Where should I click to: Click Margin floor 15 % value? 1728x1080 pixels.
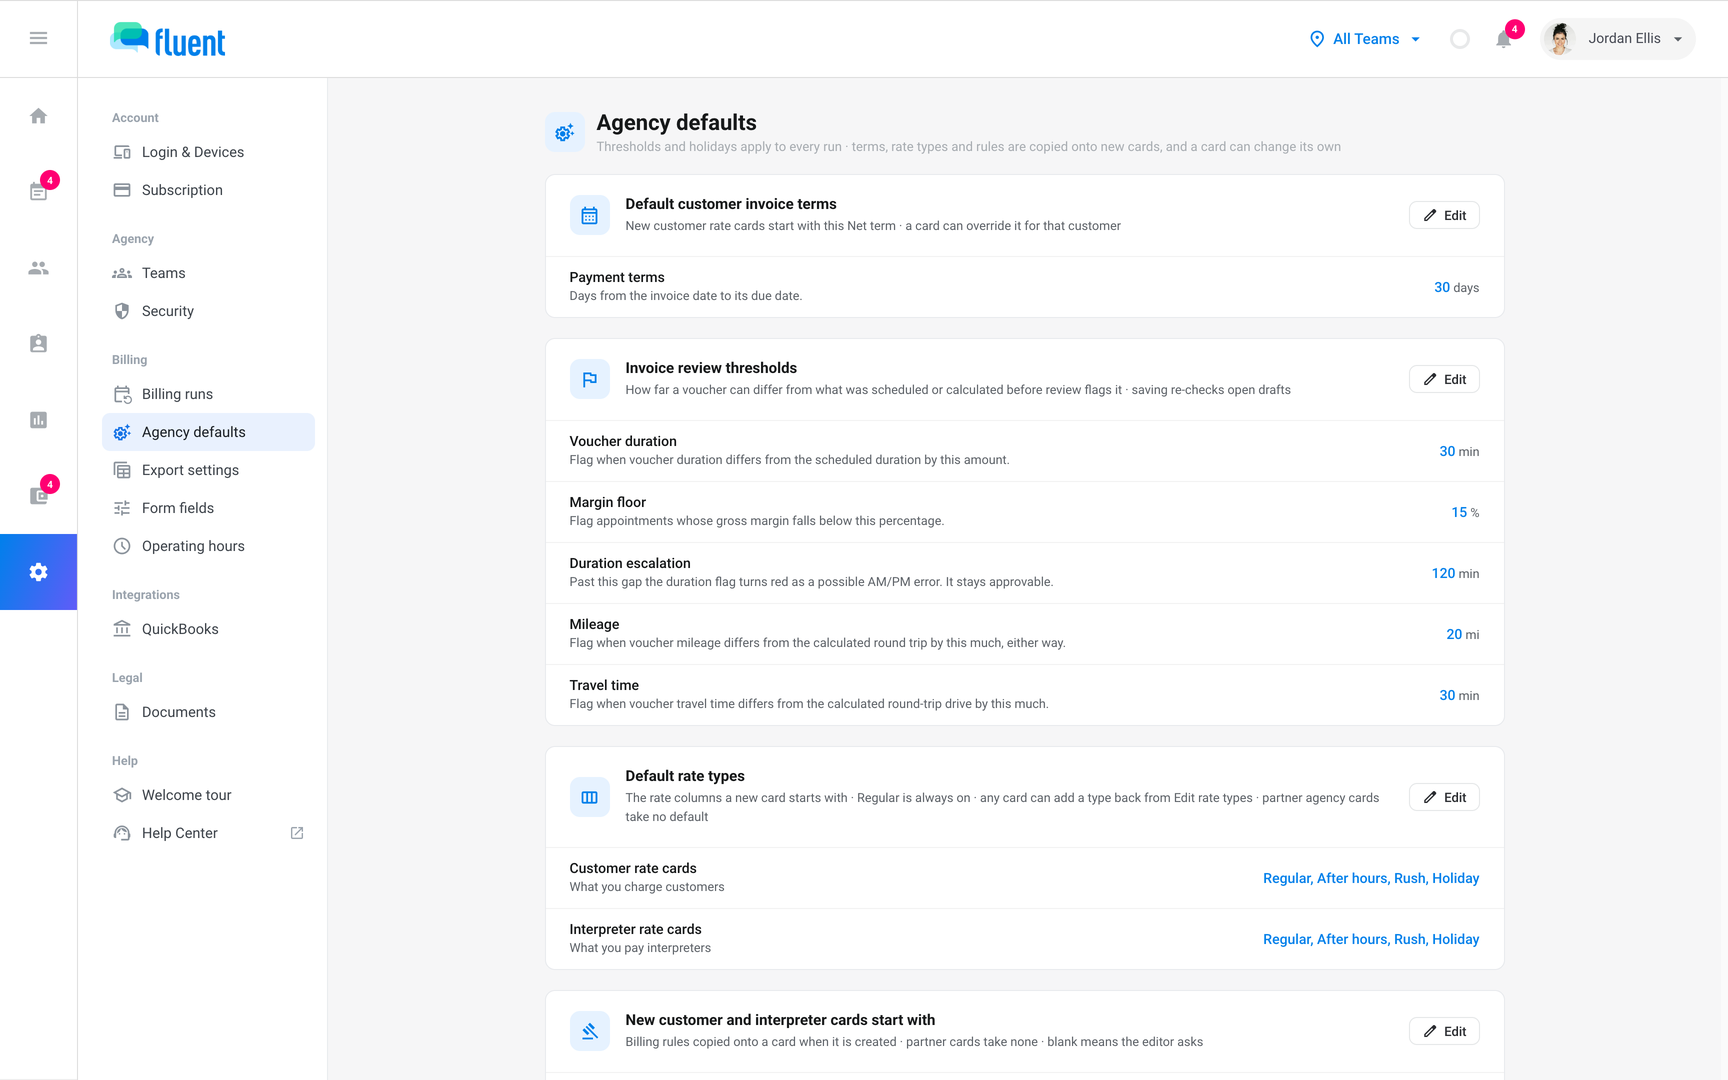tap(1465, 512)
